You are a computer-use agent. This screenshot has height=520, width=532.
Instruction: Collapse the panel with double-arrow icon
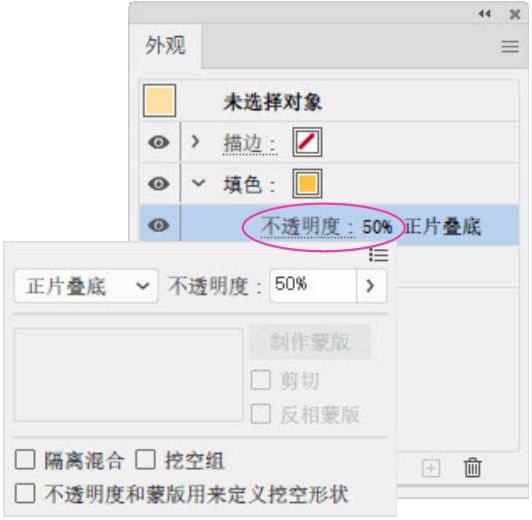coord(484,14)
